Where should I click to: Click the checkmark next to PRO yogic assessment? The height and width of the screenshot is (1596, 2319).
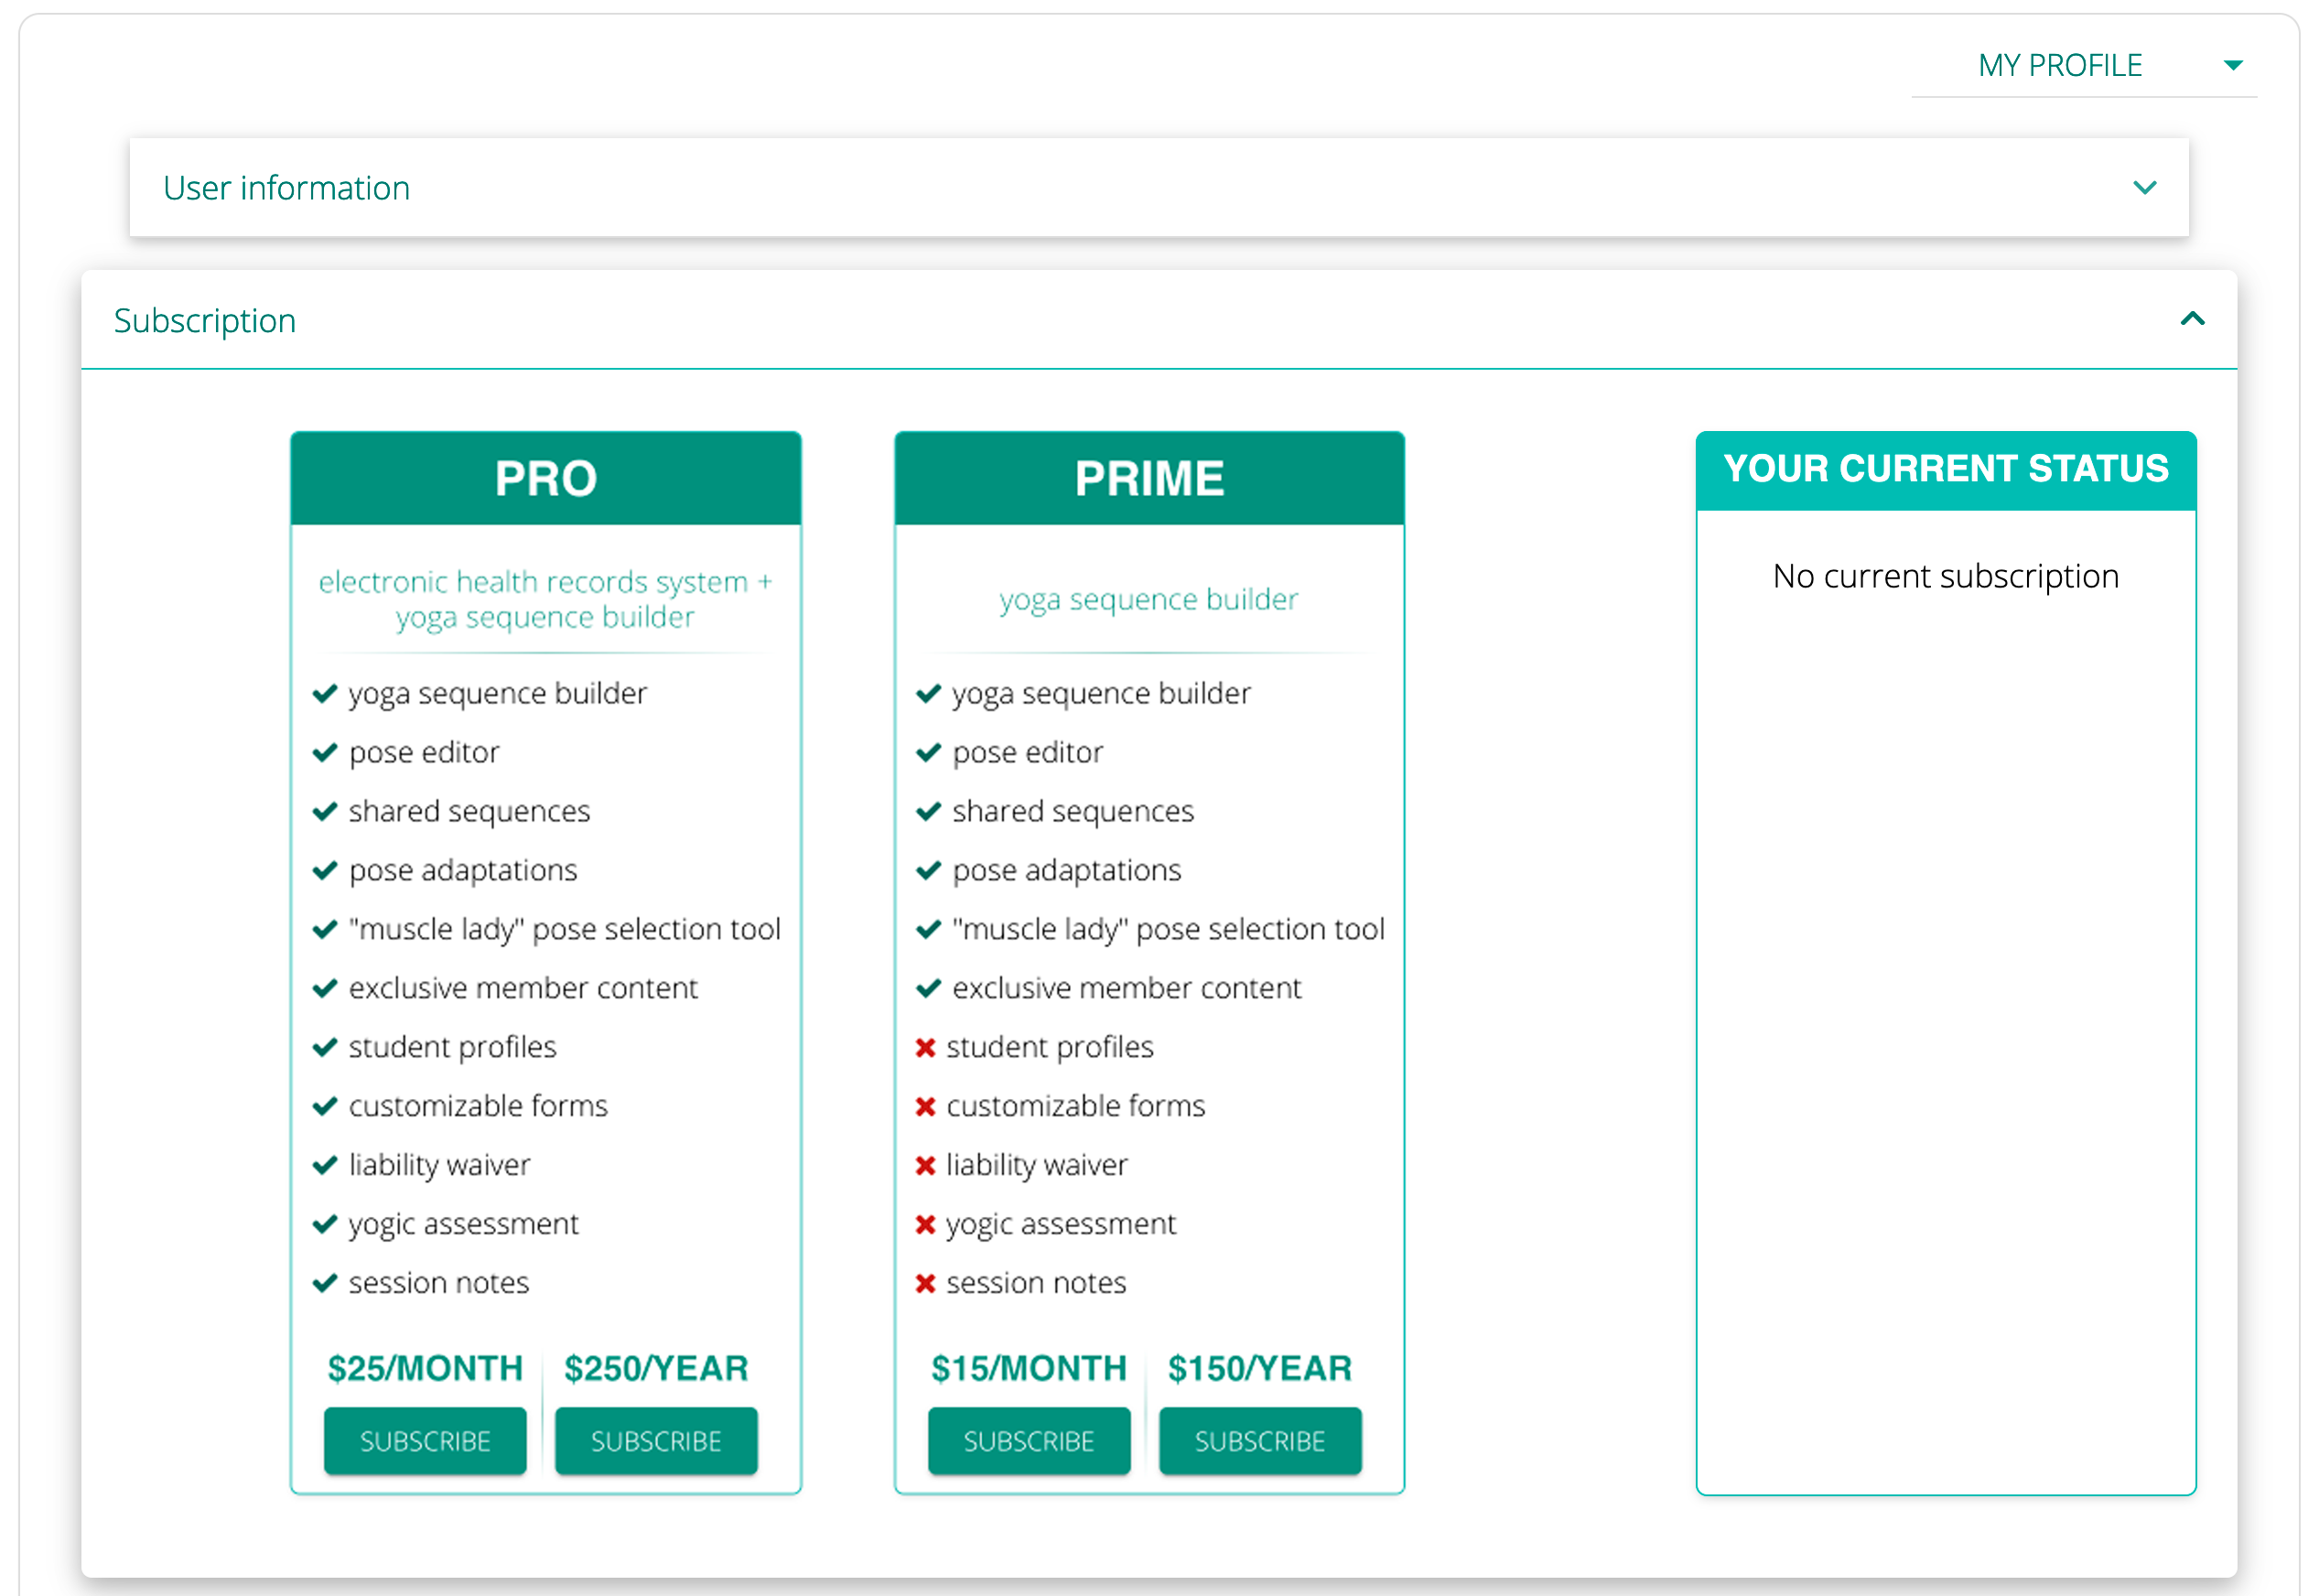324,1224
